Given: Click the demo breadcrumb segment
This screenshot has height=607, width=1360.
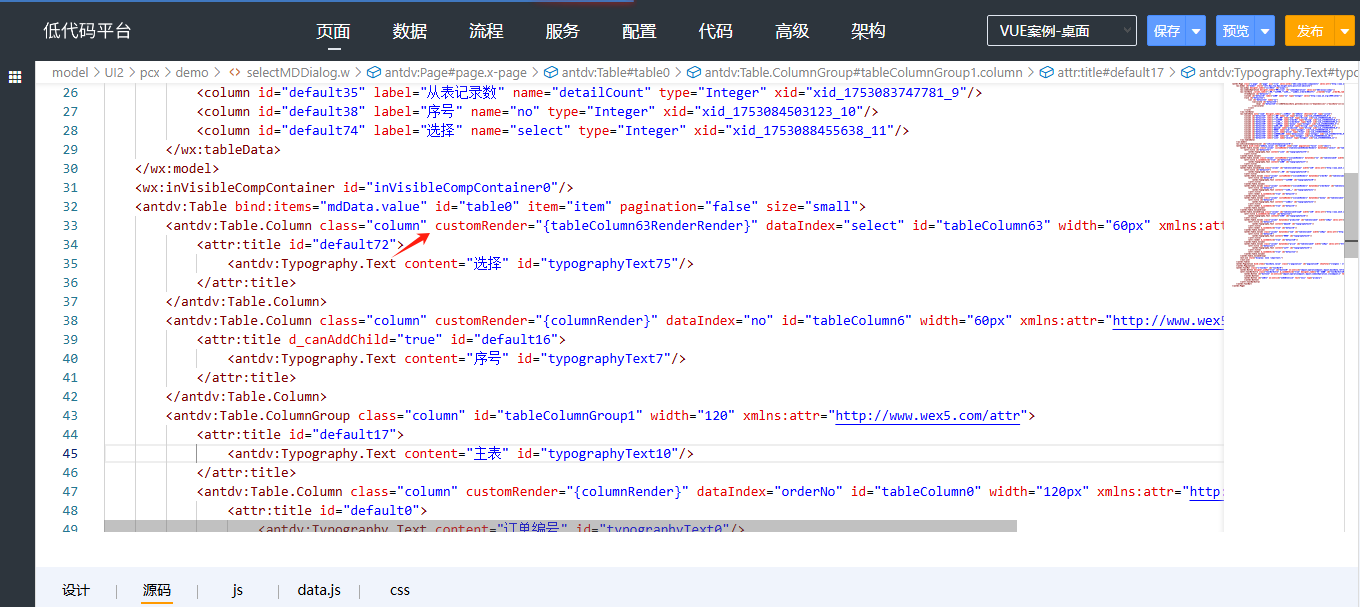Looking at the screenshot, I should click(192, 72).
